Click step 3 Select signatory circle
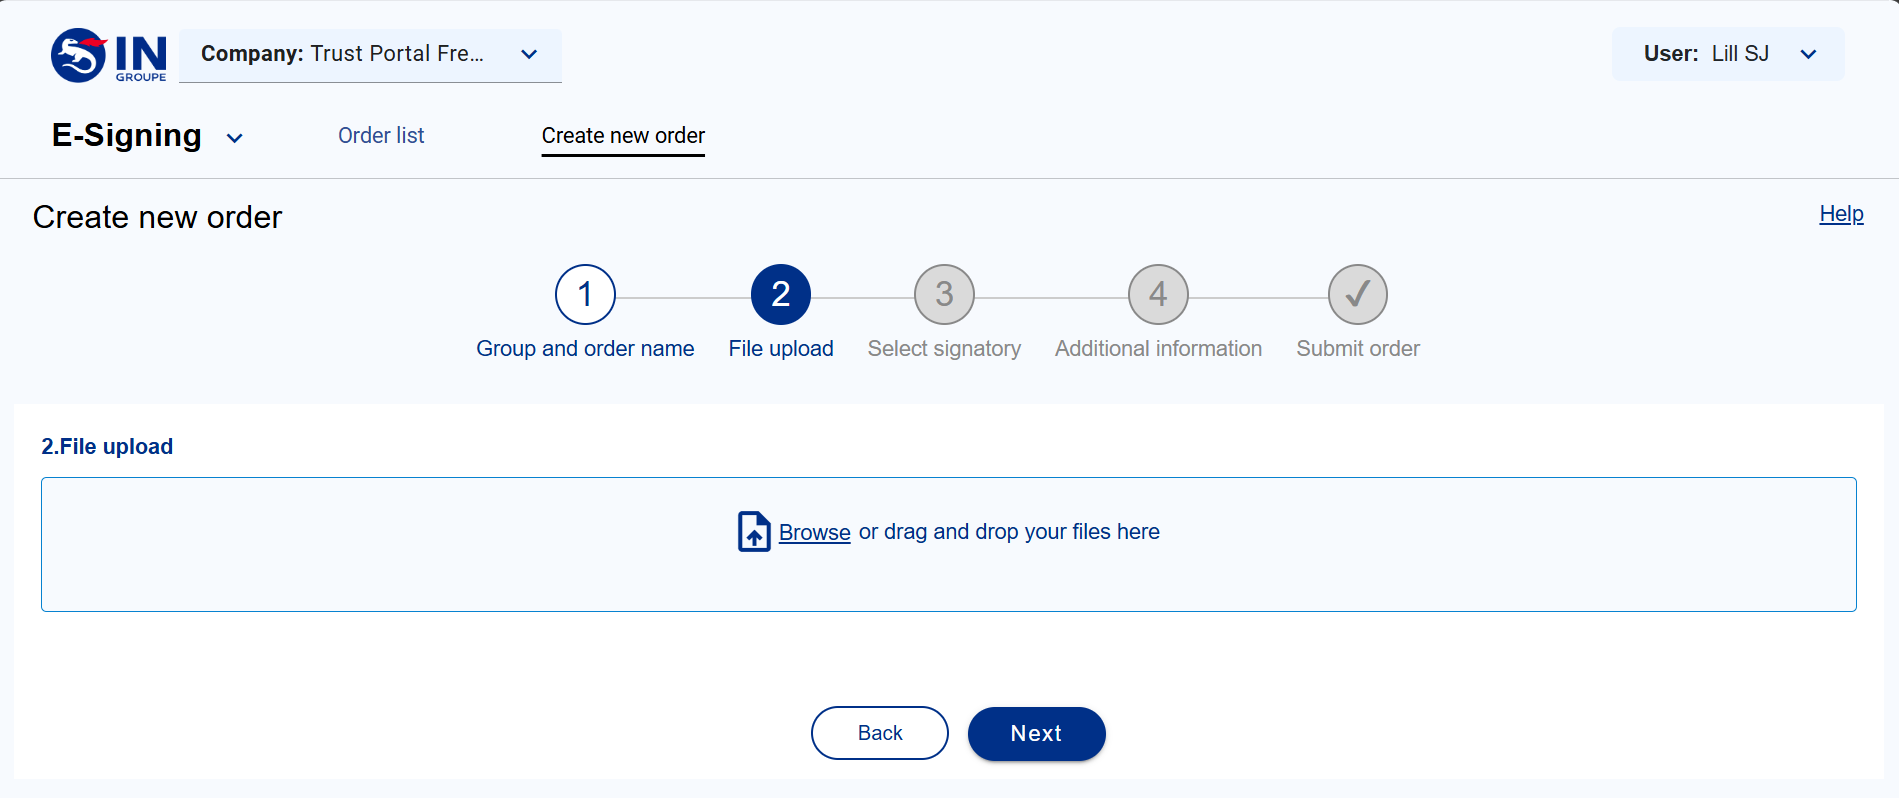This screenshot has width=1899, height=798. click(944, 295)
